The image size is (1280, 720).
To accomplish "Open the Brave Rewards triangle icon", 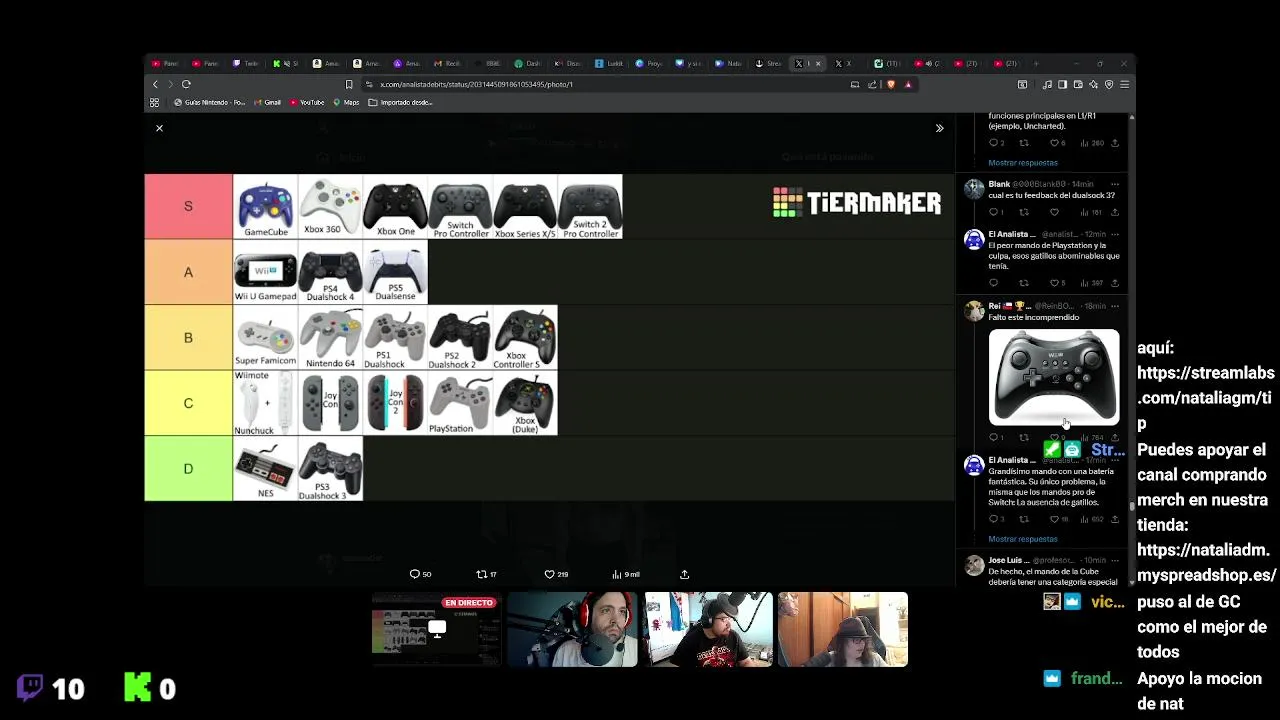I will coord(908,84).
